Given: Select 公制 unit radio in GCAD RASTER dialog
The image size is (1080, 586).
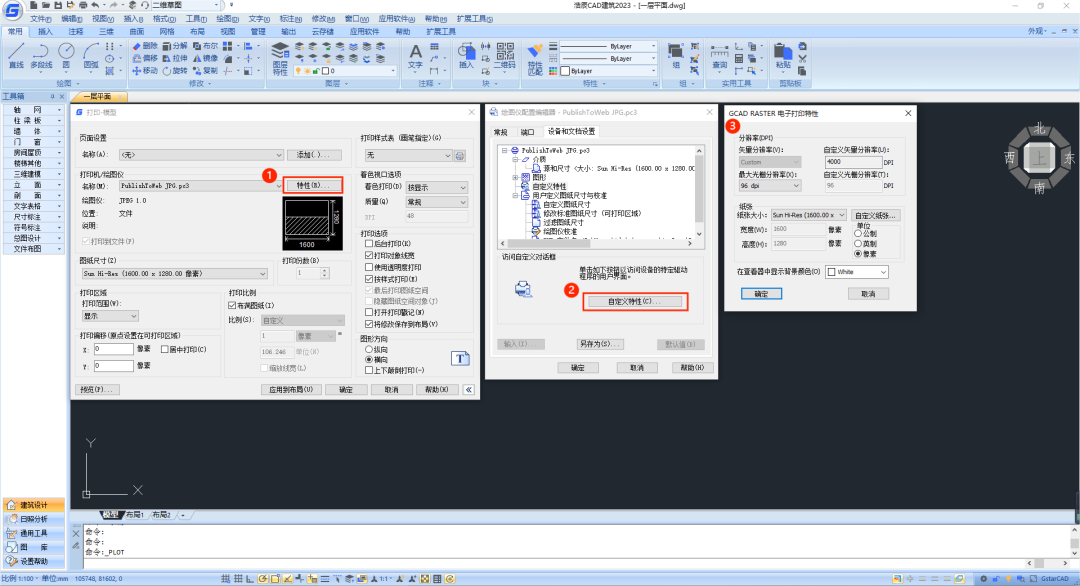Looking at the screenshot, I should 858,234.
